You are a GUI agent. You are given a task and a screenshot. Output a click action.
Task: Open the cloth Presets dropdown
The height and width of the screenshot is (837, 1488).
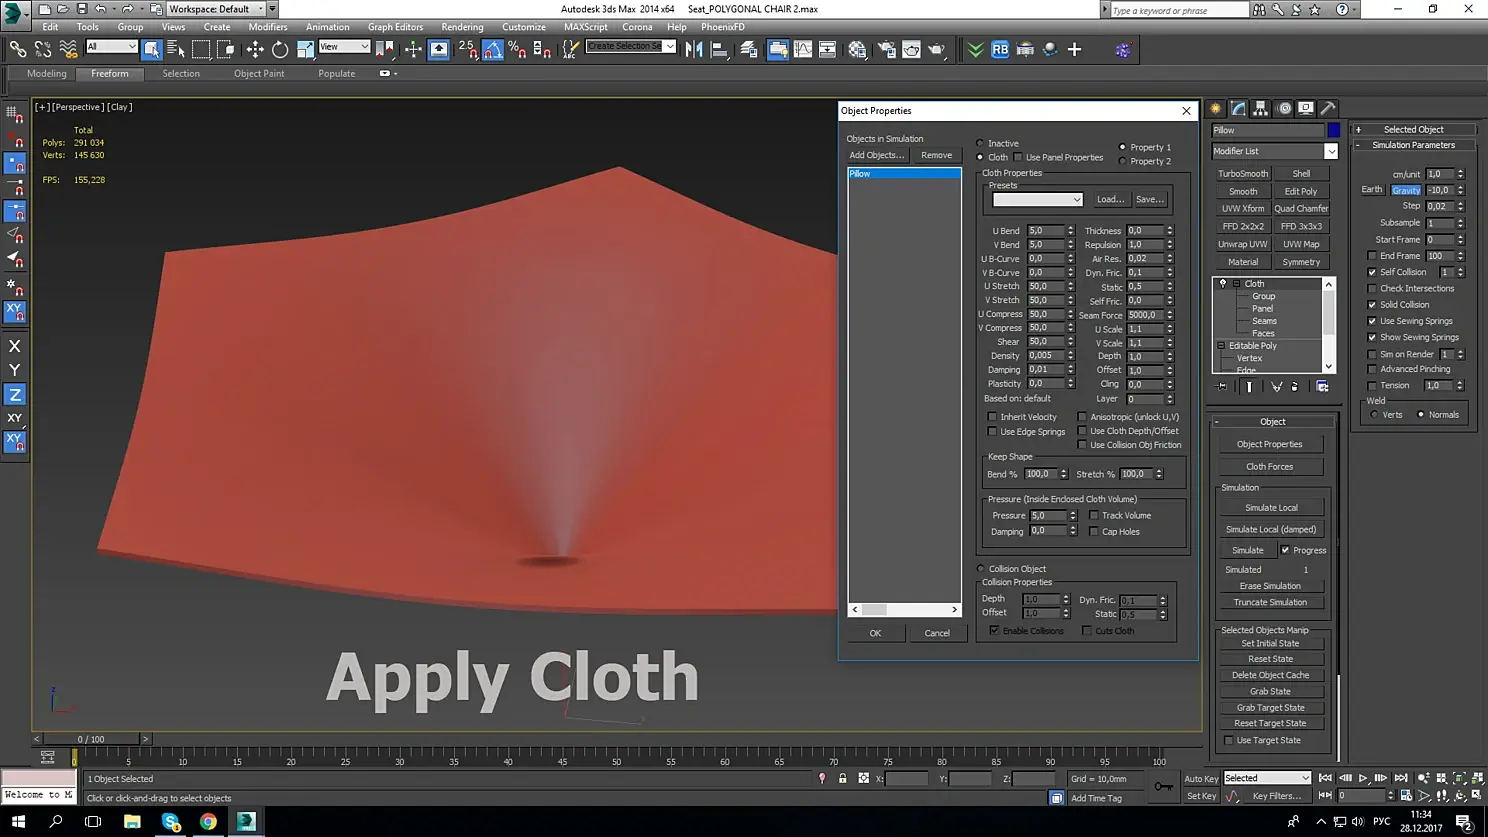[x=1037, y=200]
